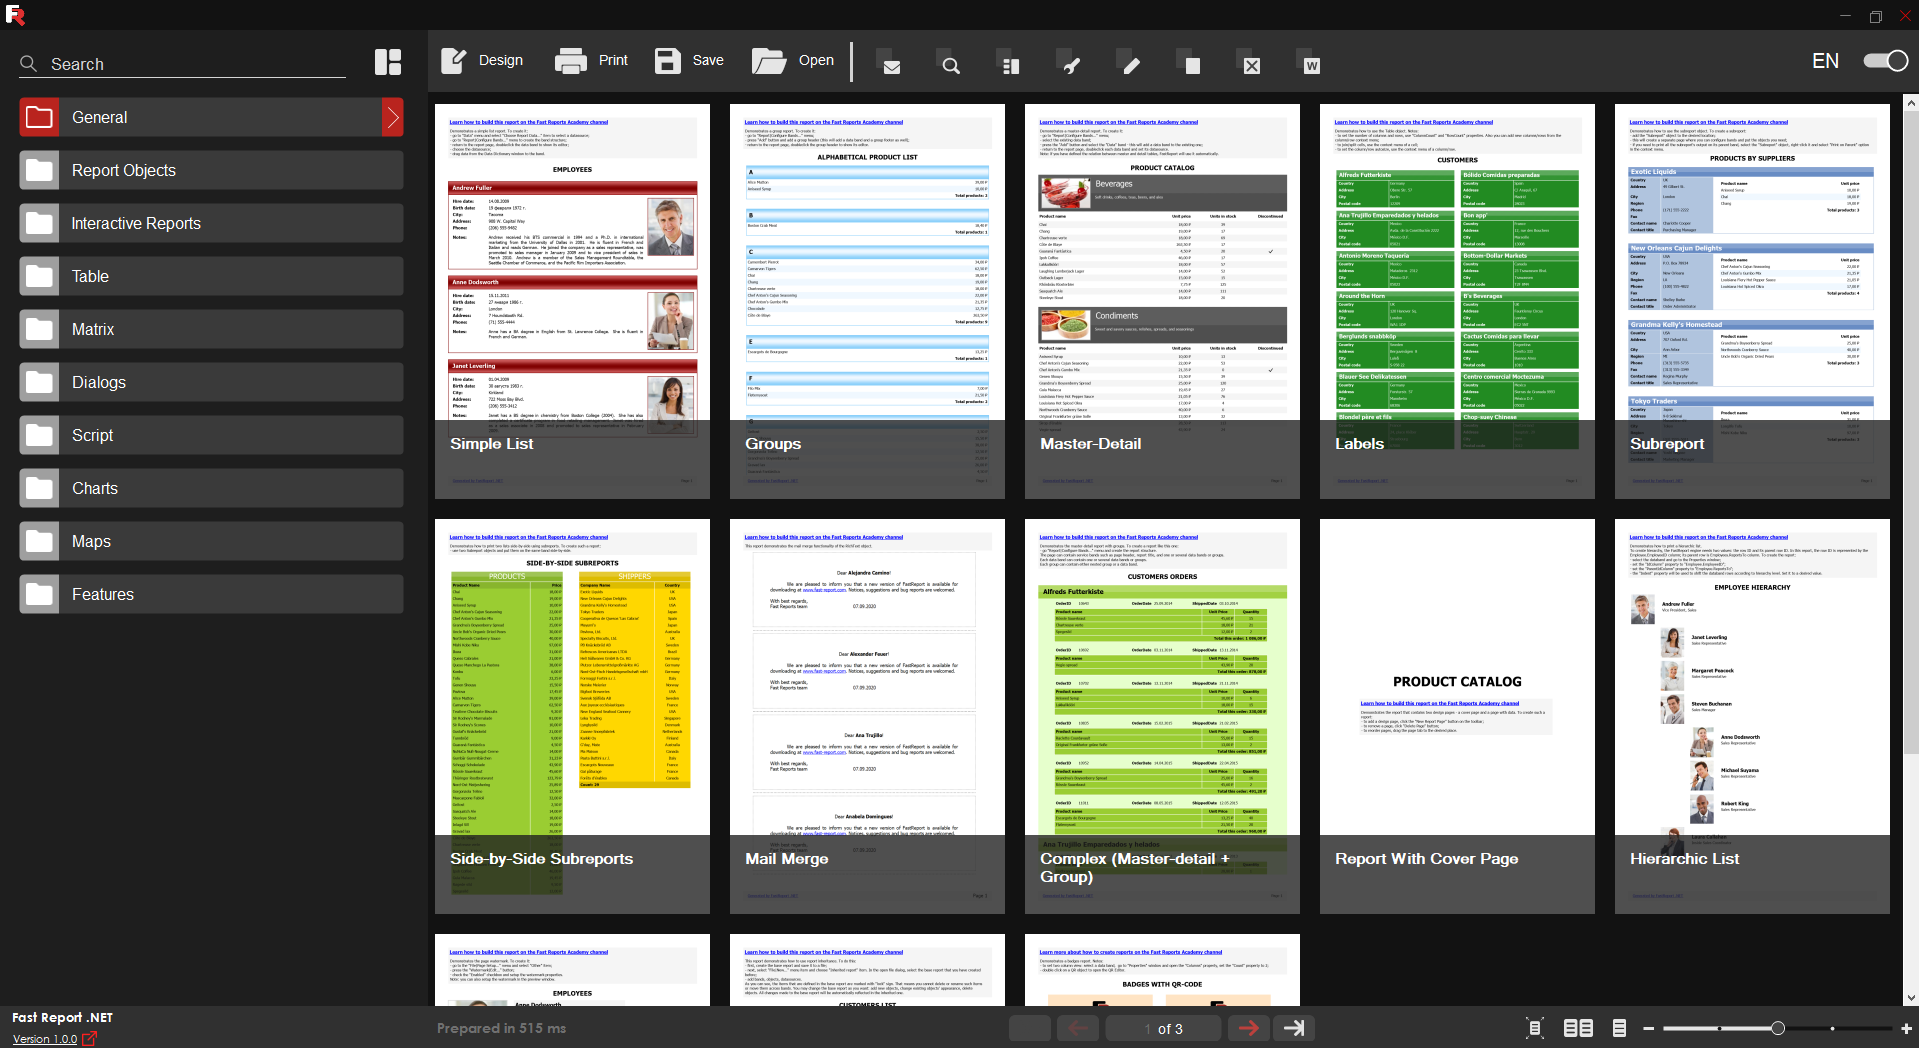Click the zoom slider handle
Viewport: 1919px width, 1048px height.
(1777, 1028)
